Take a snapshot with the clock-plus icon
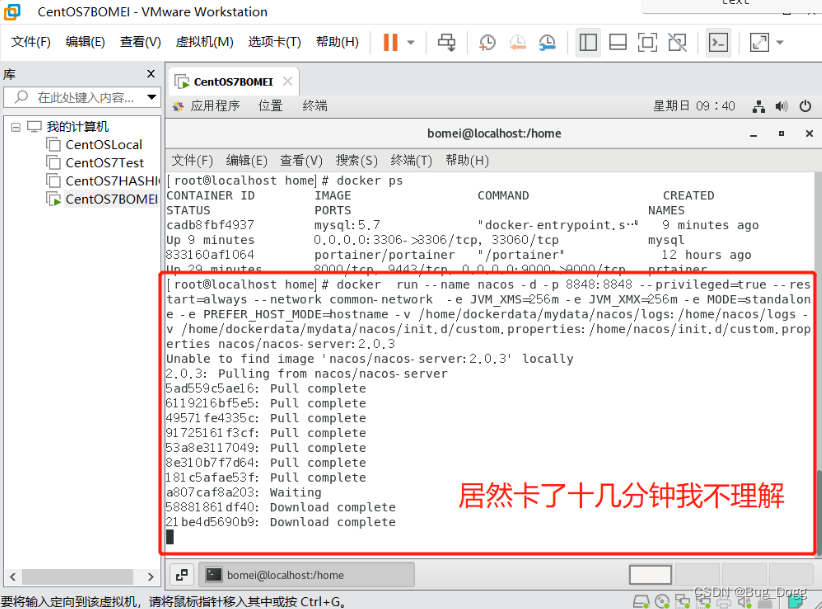 (x=487, y=42)
